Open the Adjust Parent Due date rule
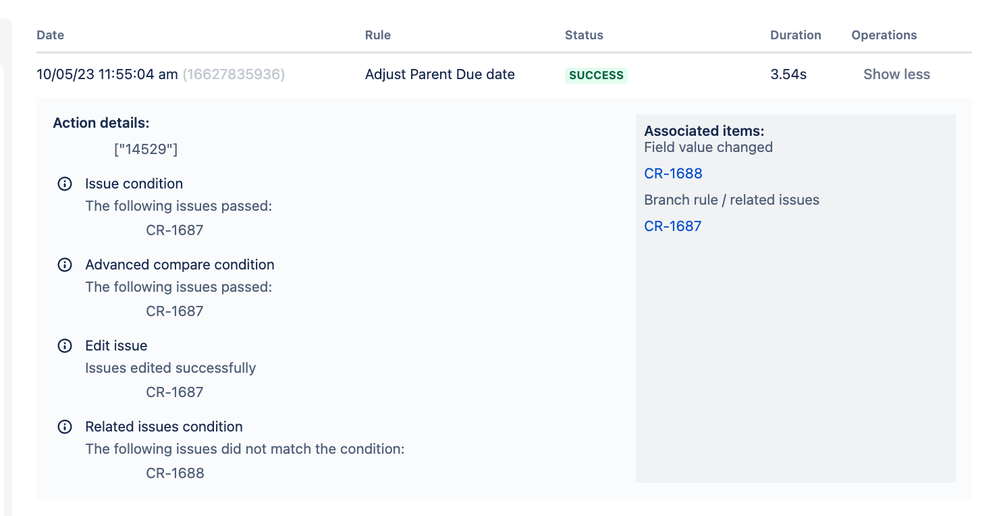The width and height of the screenshot is (999, 516). [440, 74]
